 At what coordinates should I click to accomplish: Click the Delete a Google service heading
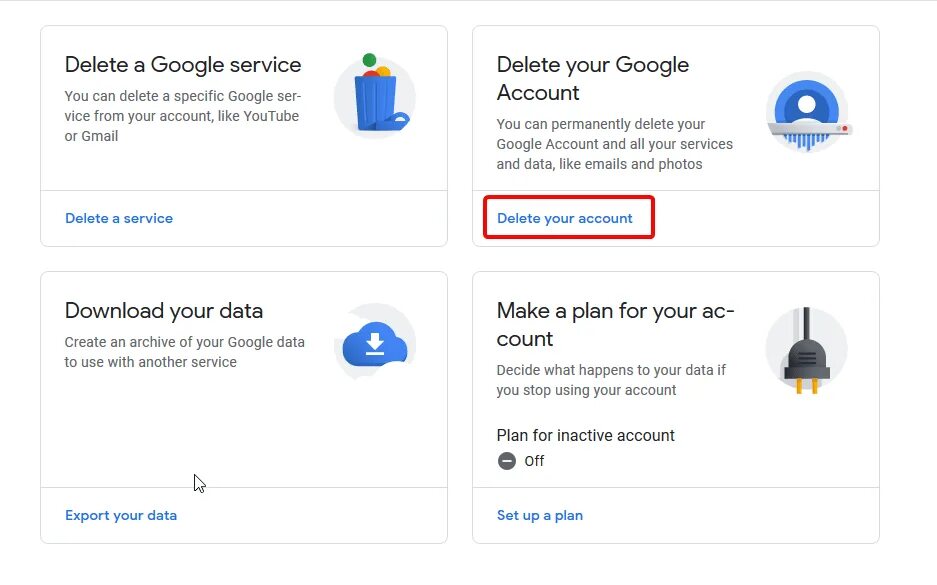tap(182, 65)
